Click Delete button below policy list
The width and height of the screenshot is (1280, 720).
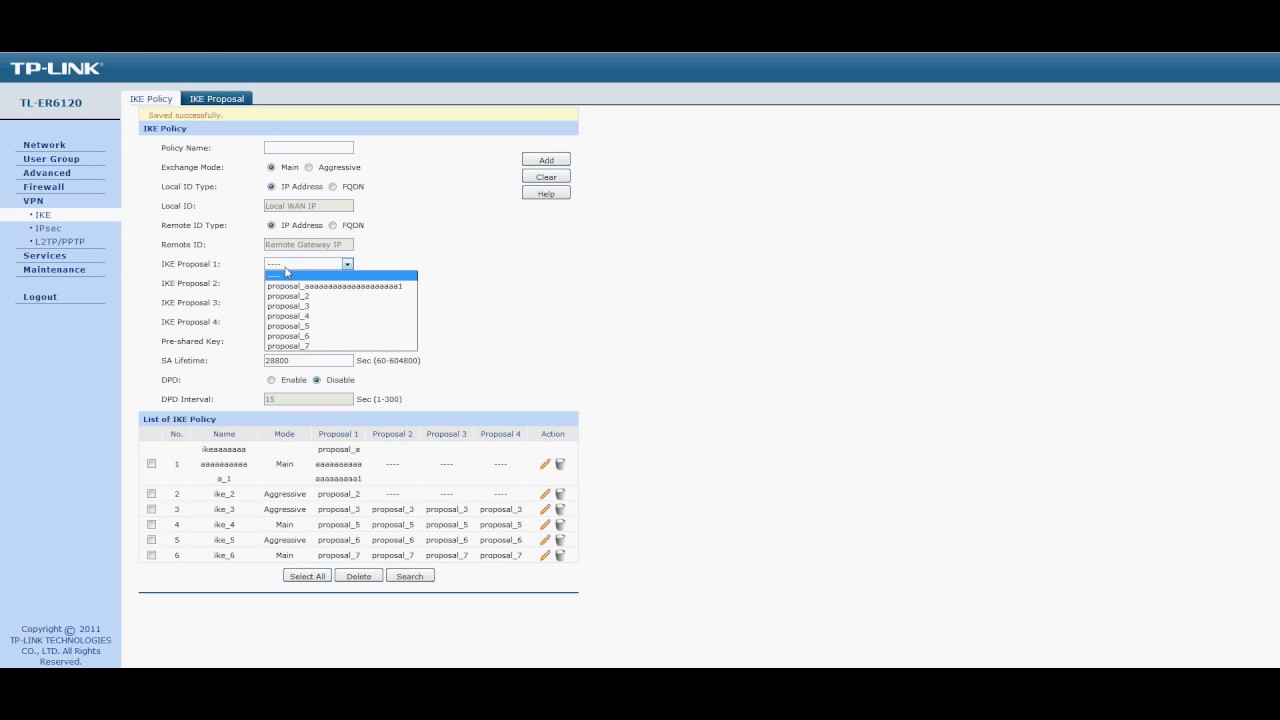point(359,576)
